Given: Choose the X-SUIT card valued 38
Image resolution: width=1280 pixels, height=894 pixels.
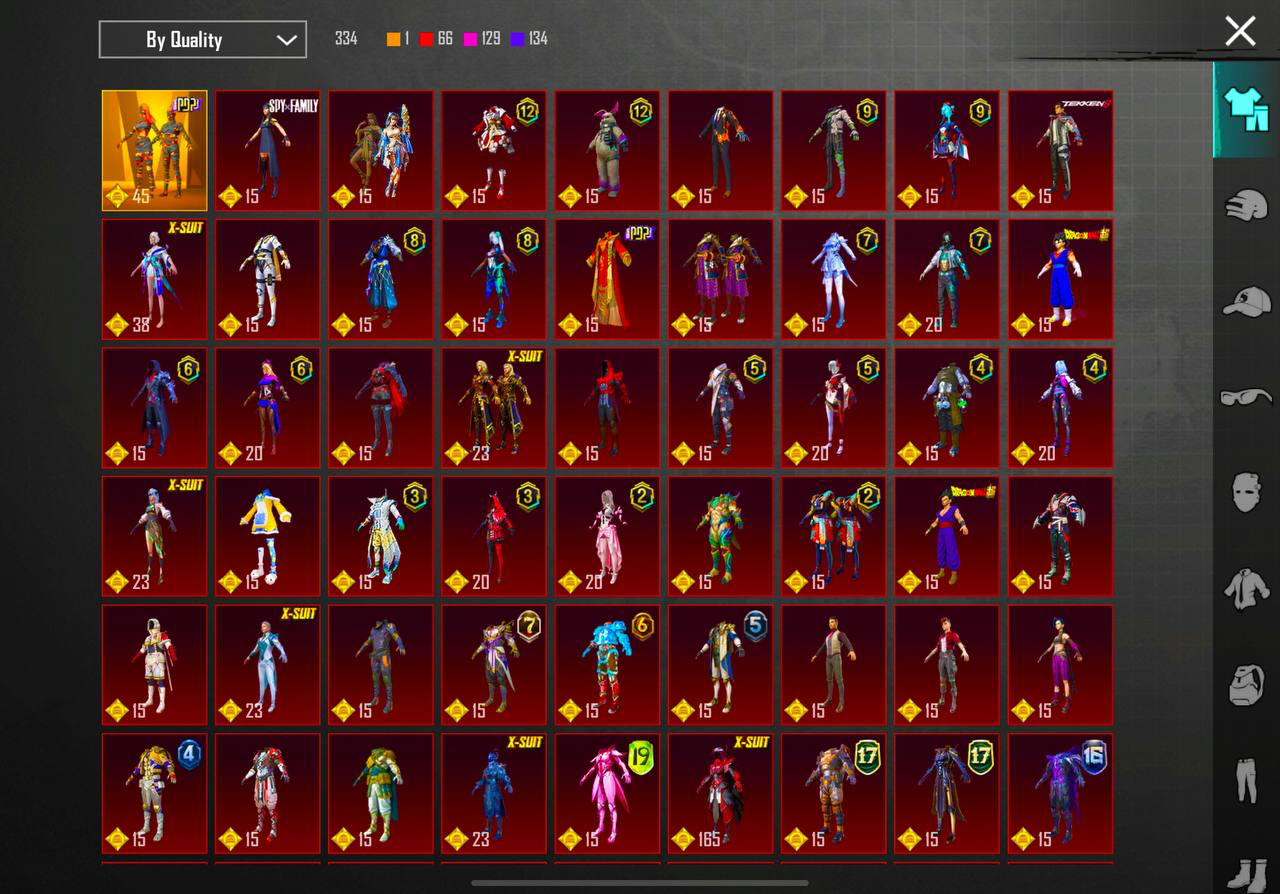Looking at the screenshot, I should tap(155, 279).
